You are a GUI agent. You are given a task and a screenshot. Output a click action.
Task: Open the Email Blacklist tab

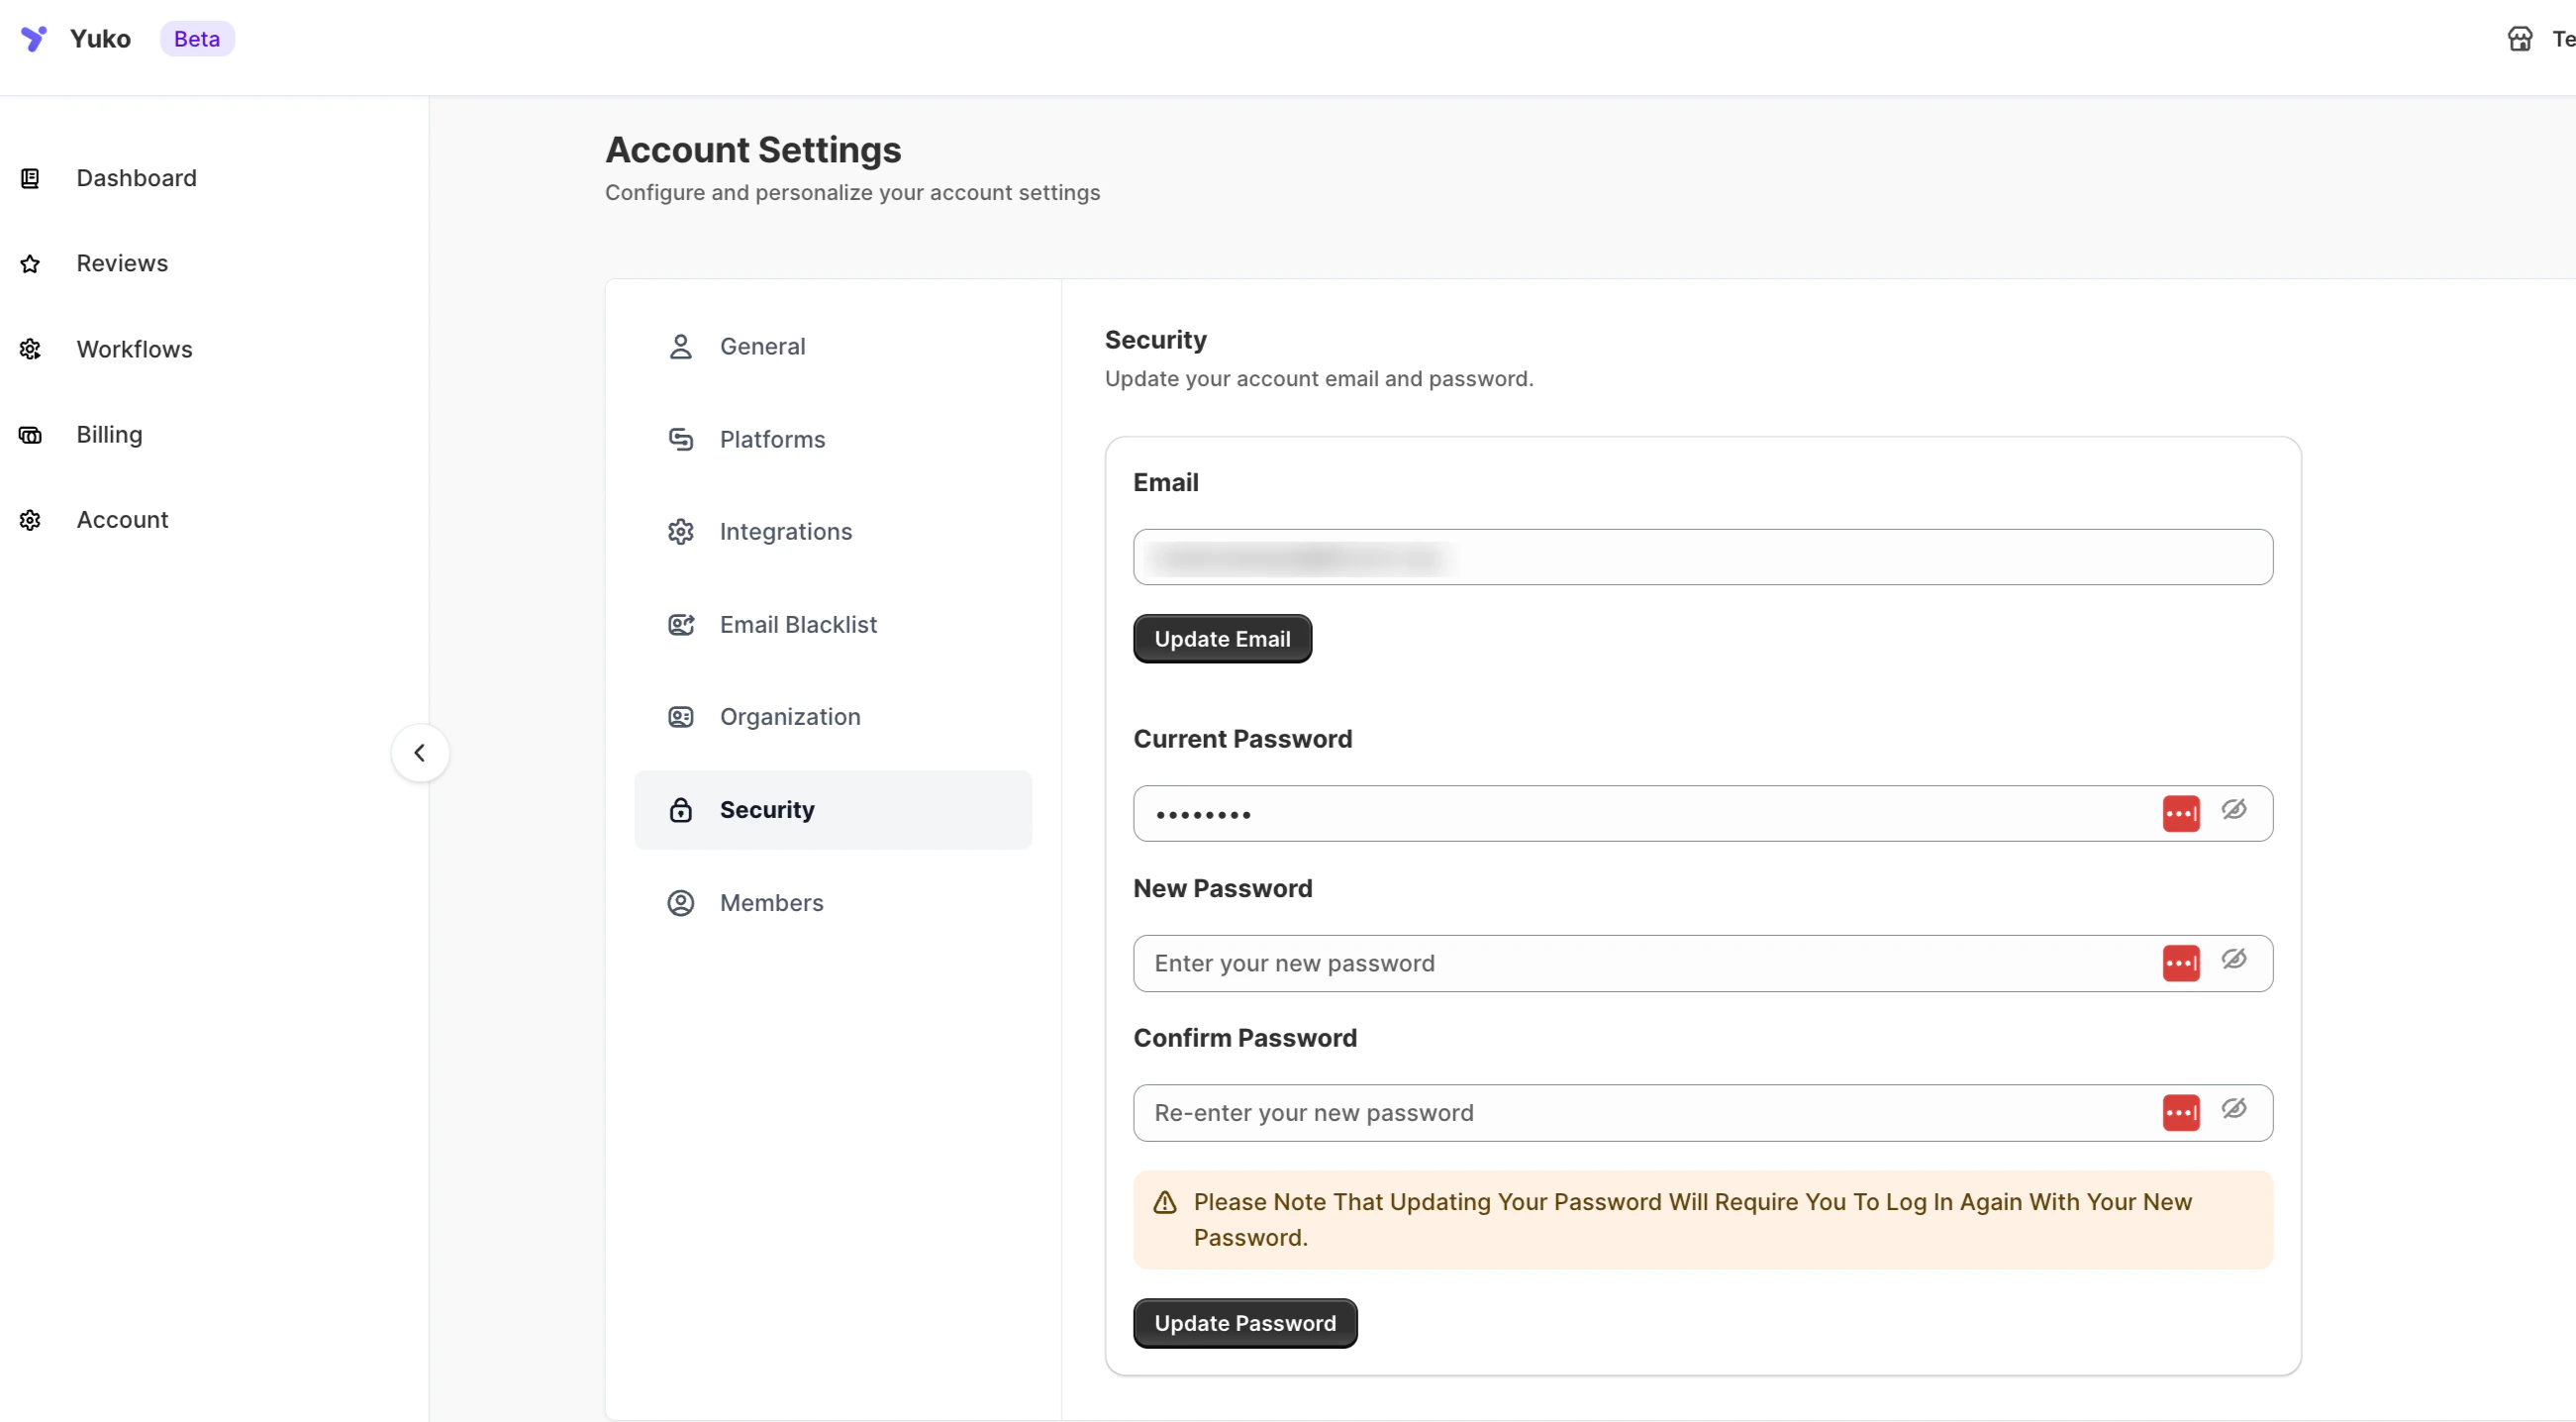coord(833,625)
